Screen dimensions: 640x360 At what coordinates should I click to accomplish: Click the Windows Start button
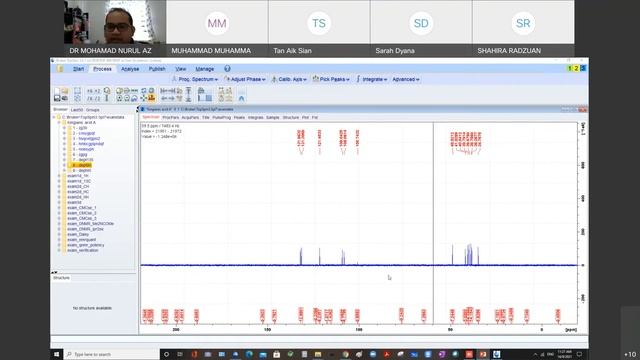(57, 354)
